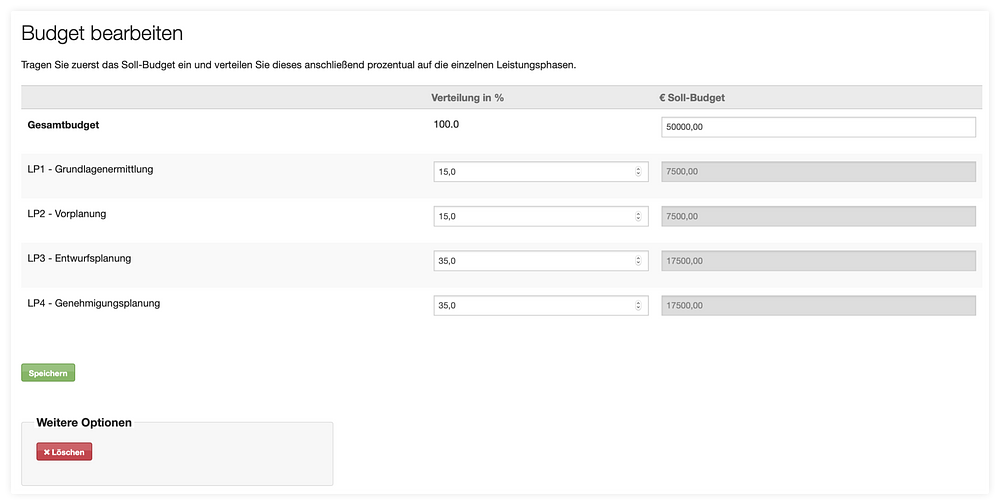Click the disabled LP1 budget field 7500,00
1000x504 pixels.
click(818, 172)
